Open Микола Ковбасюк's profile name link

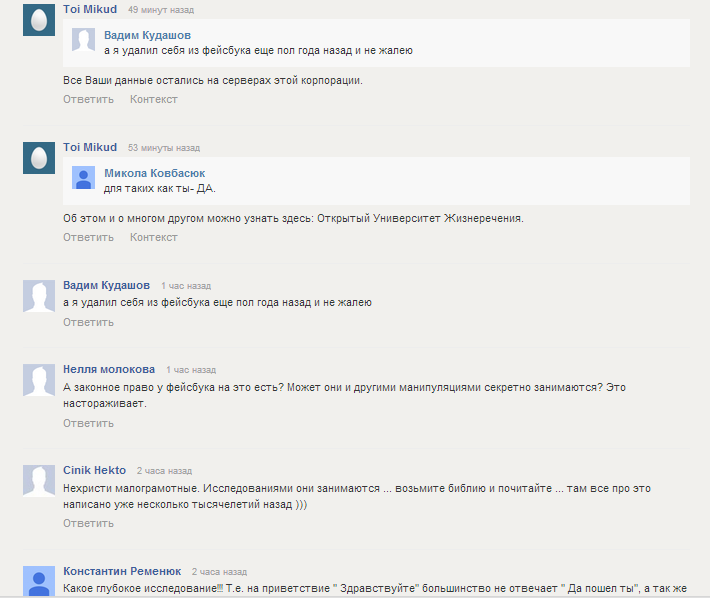click(x=154, y=173)
